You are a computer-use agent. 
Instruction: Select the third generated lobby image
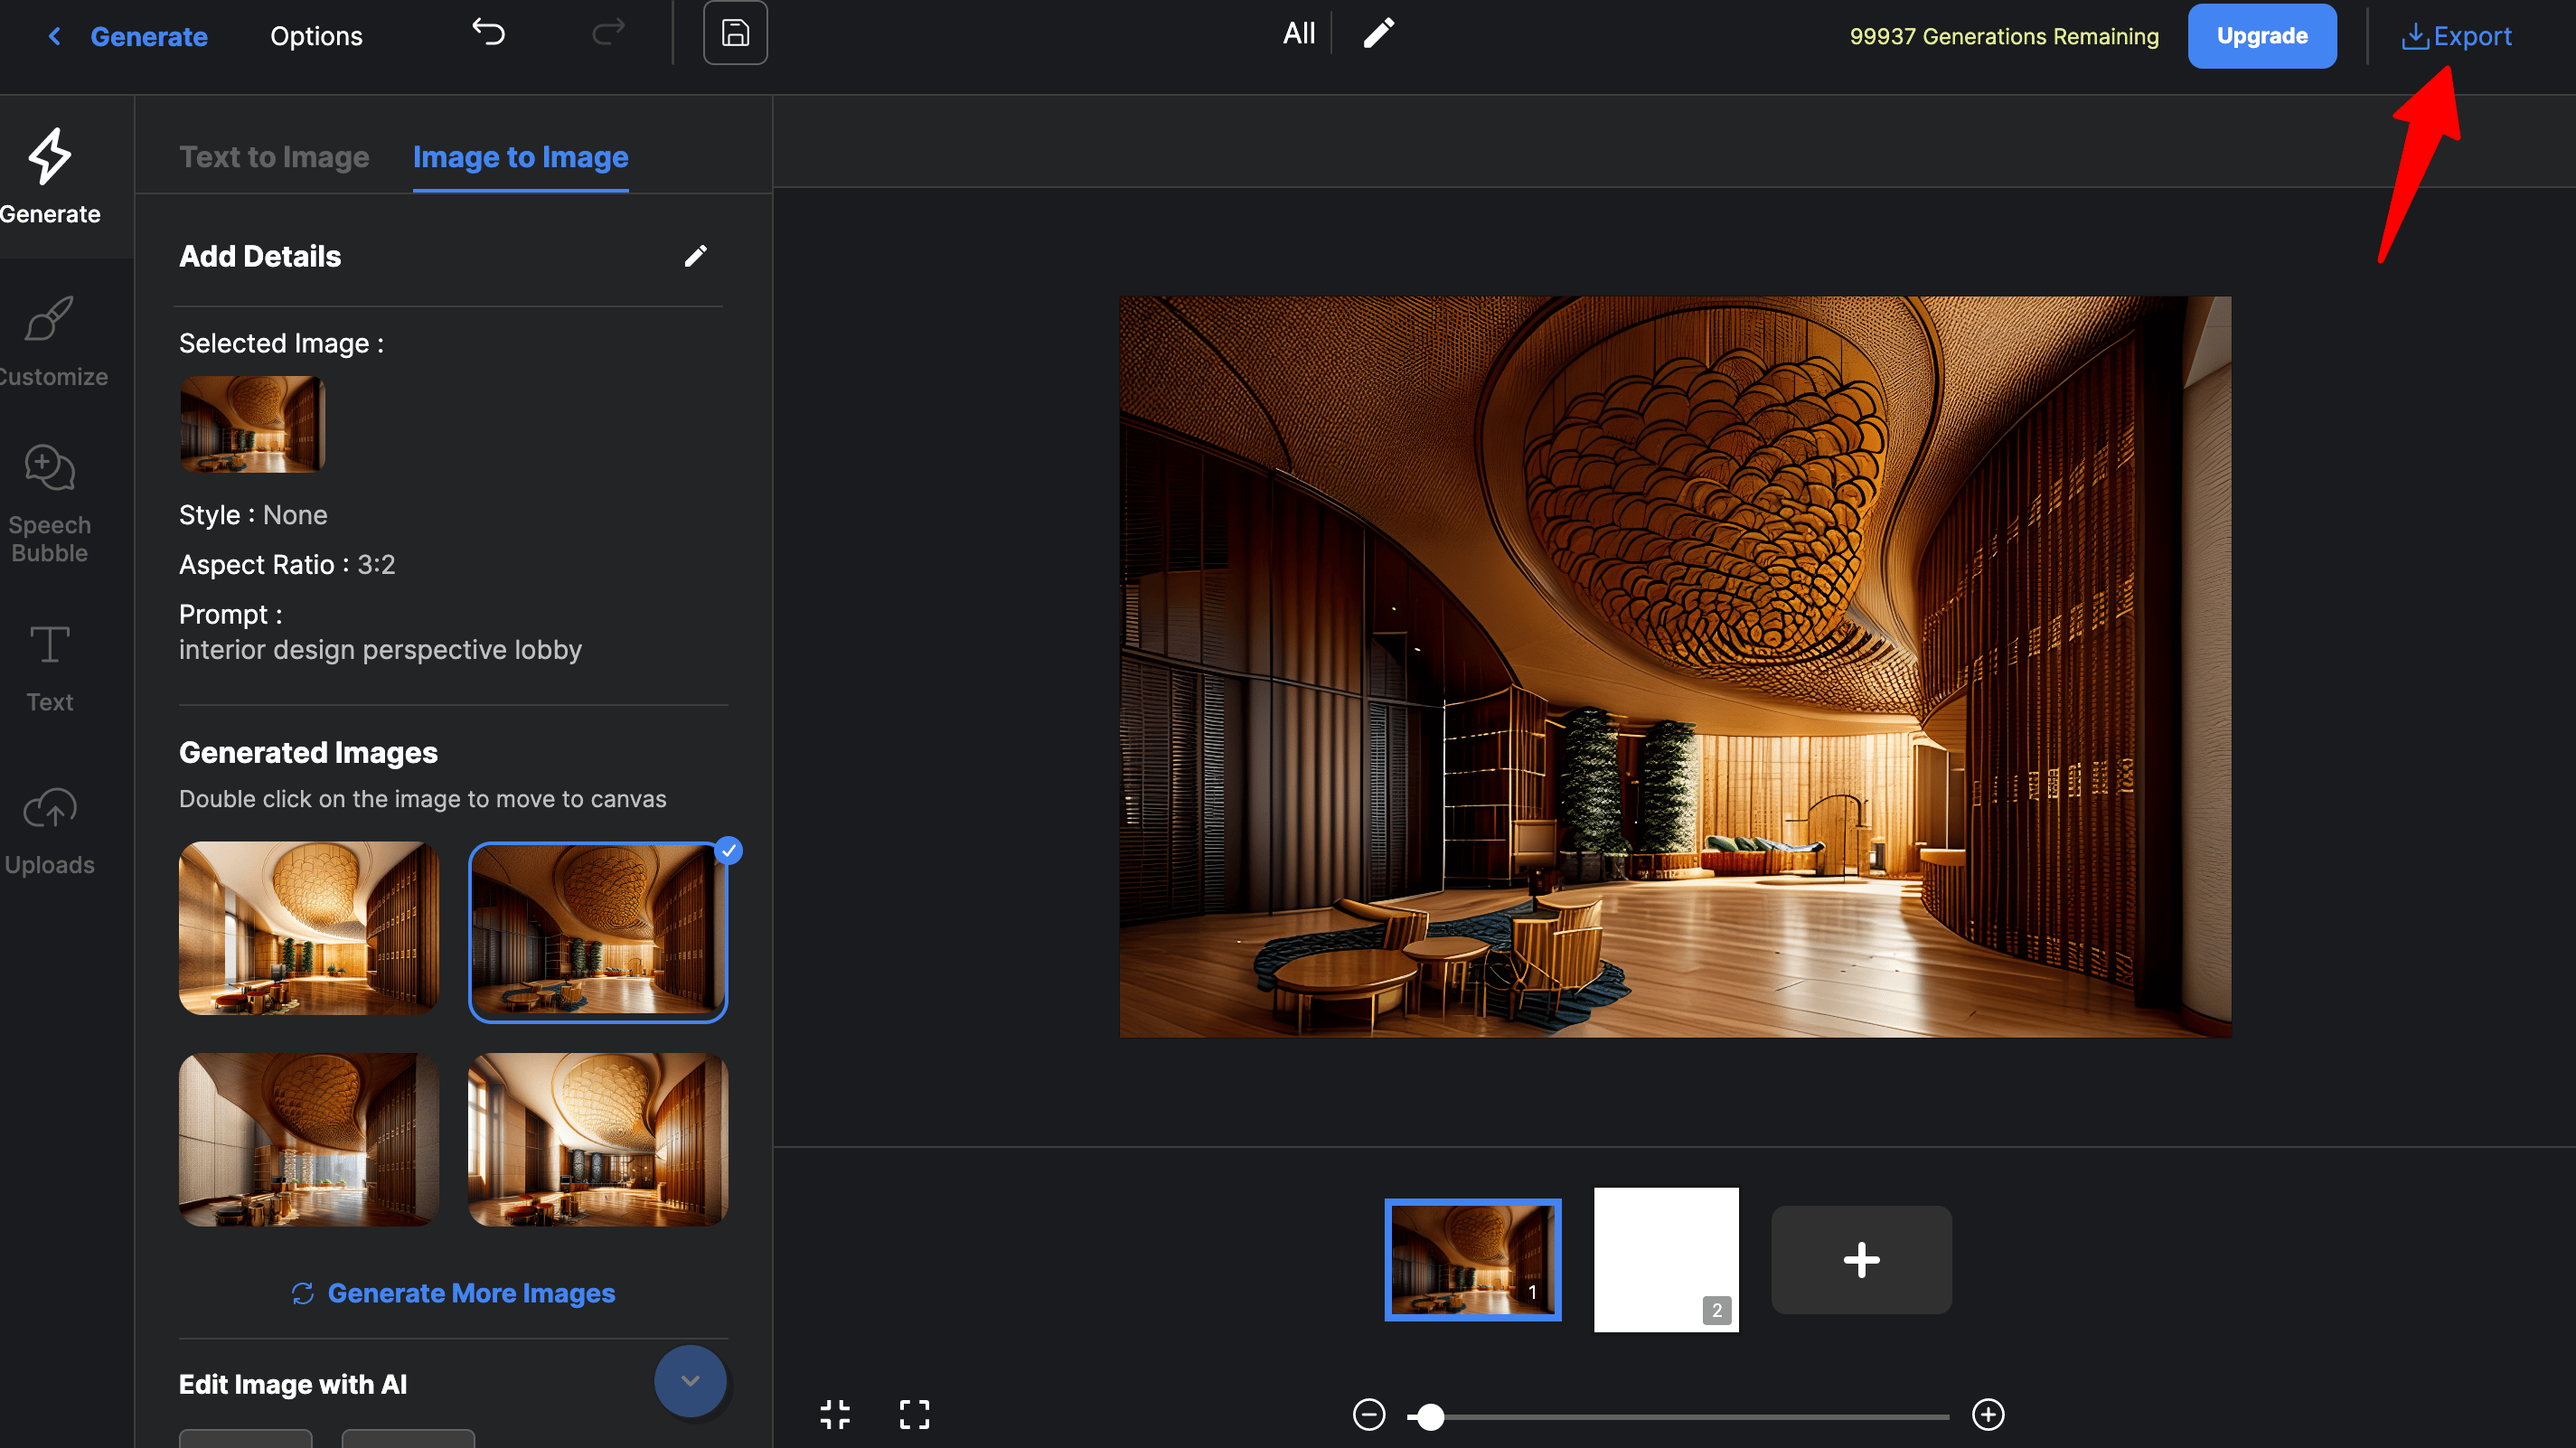click(308, 1139)
